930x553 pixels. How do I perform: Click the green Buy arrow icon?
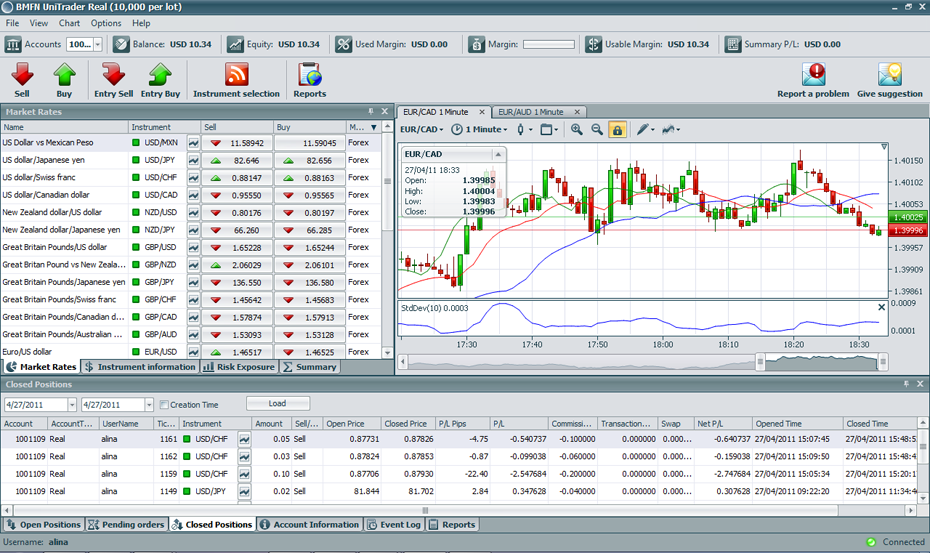[x=64, y=75]
